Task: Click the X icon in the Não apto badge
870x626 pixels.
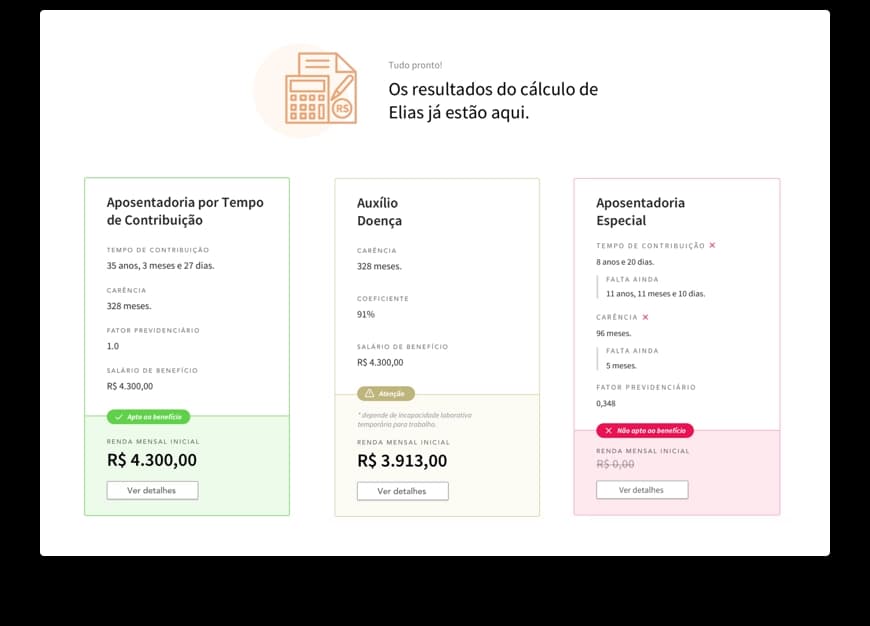Action: pyautogui.click(x=608, y=431)
